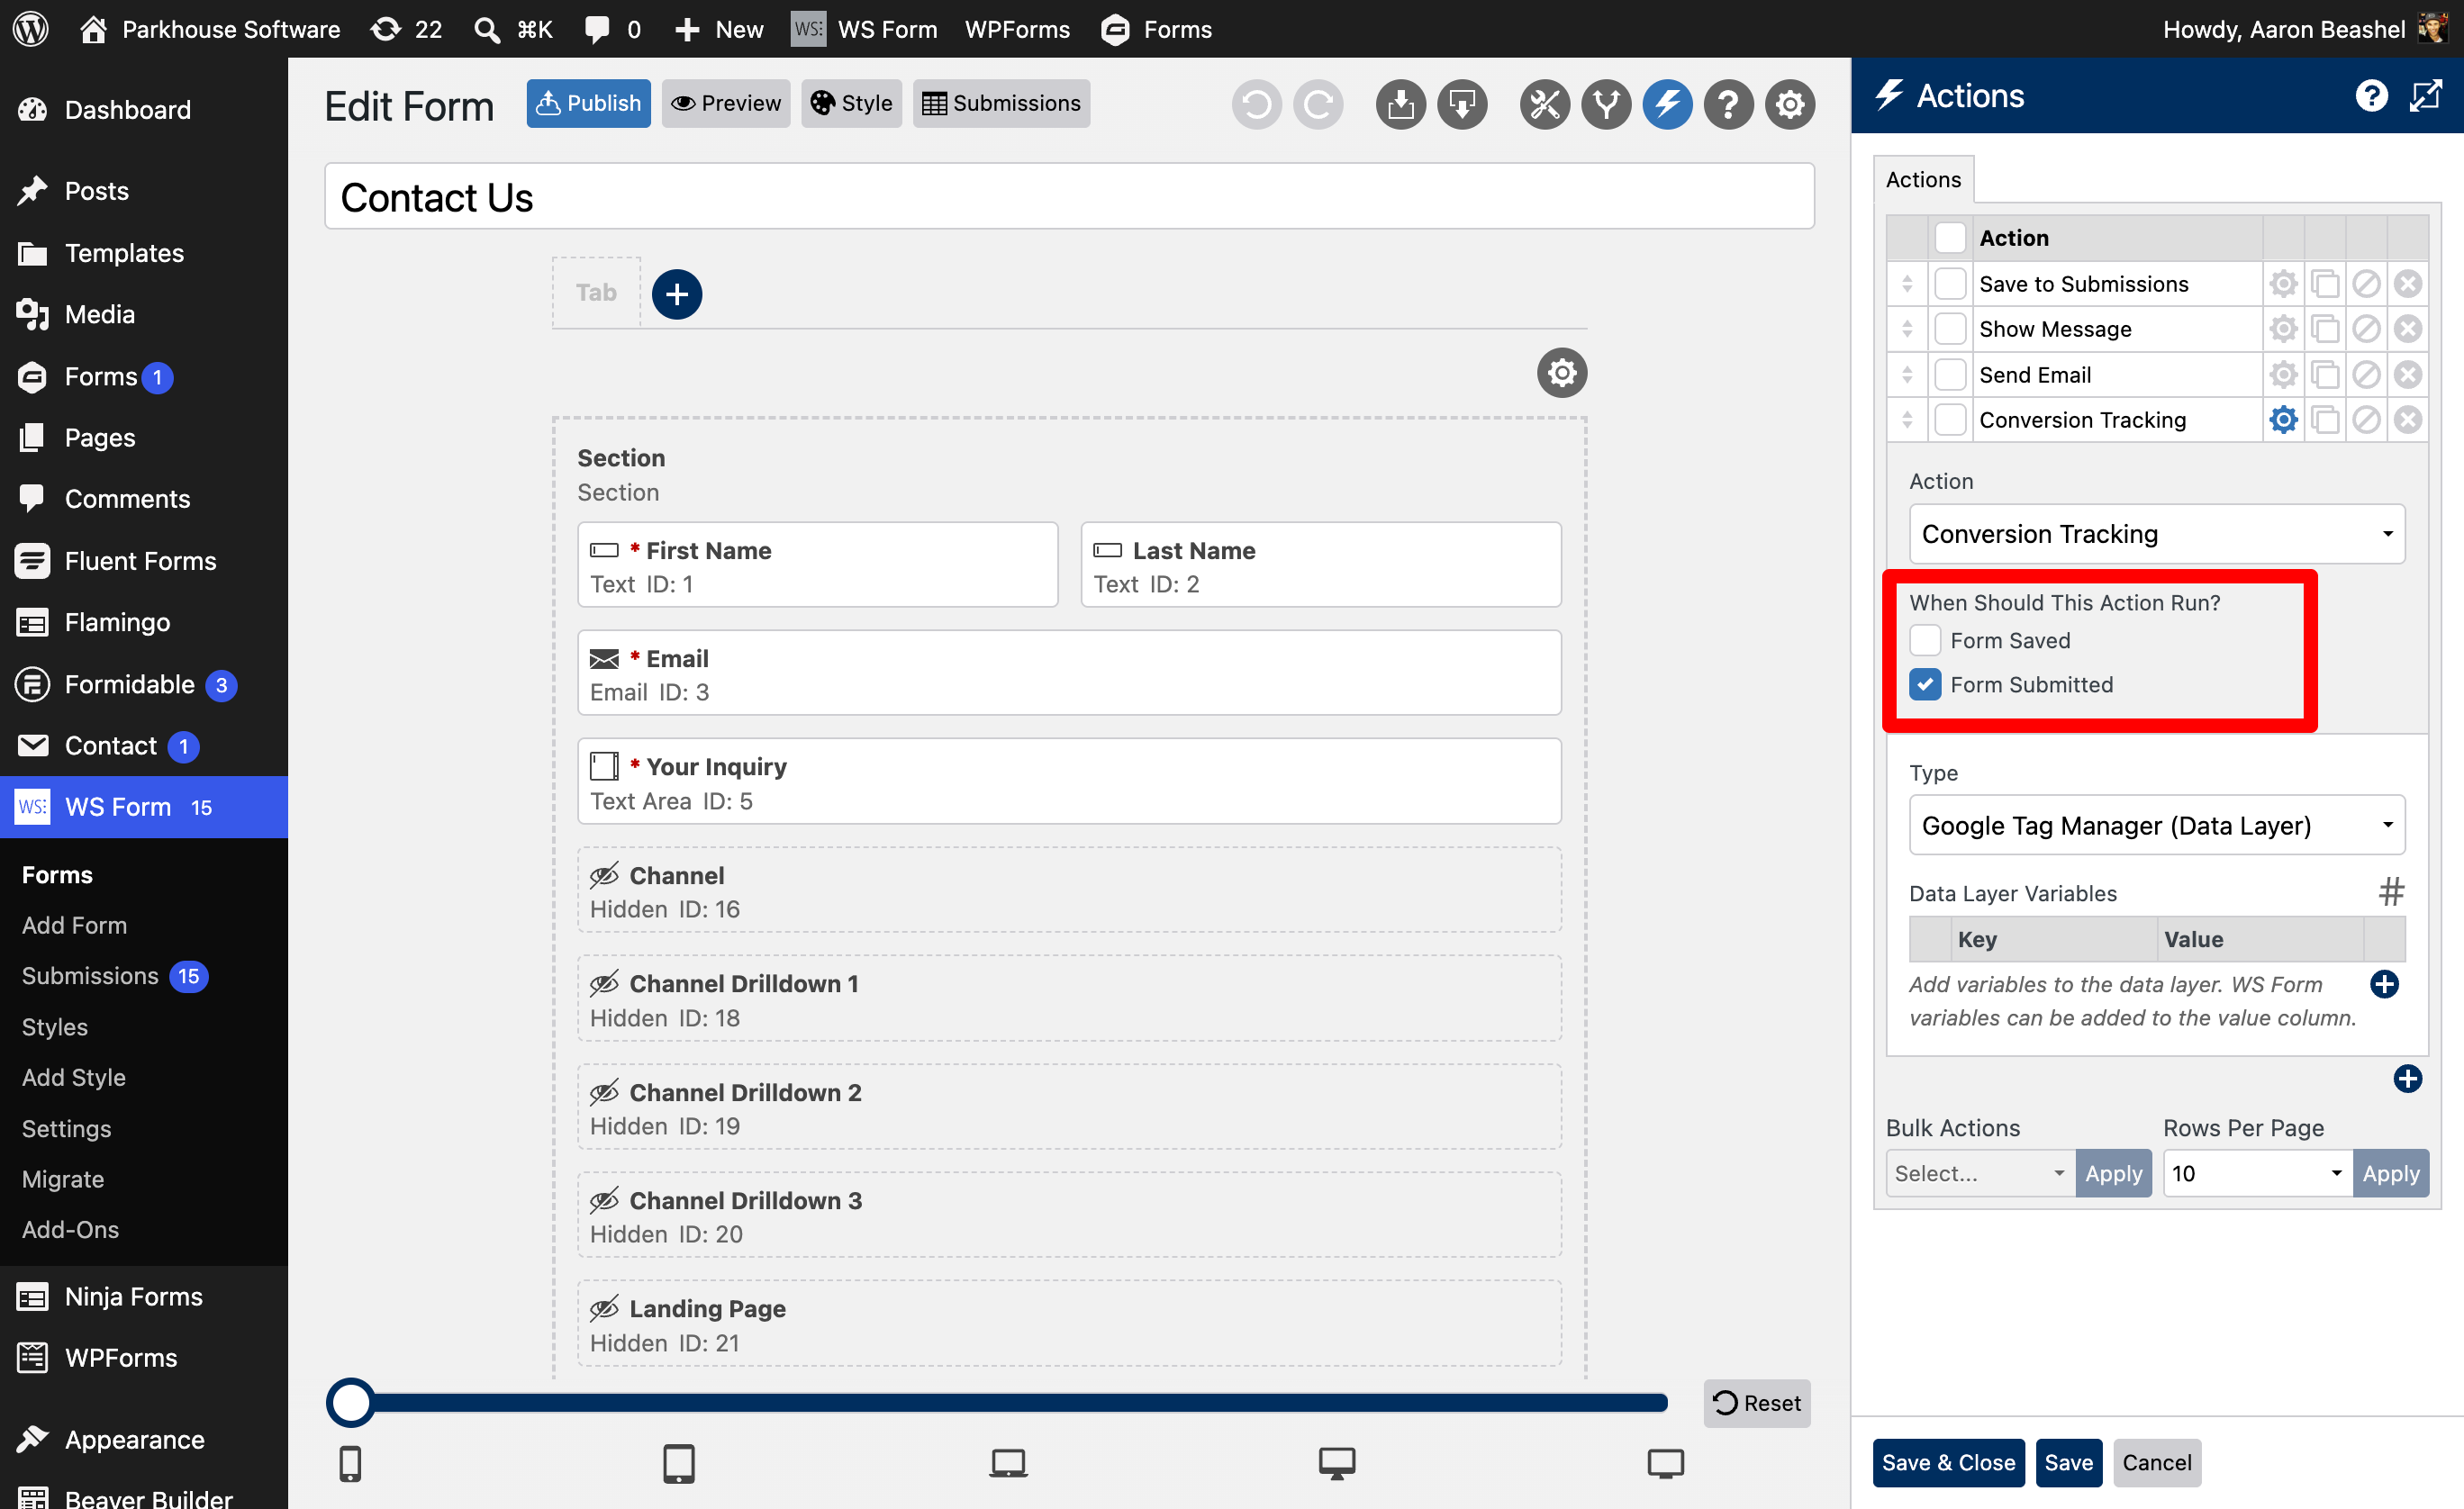
Task: Enable the Form Saved checkbox
Action: point(1925,640)
